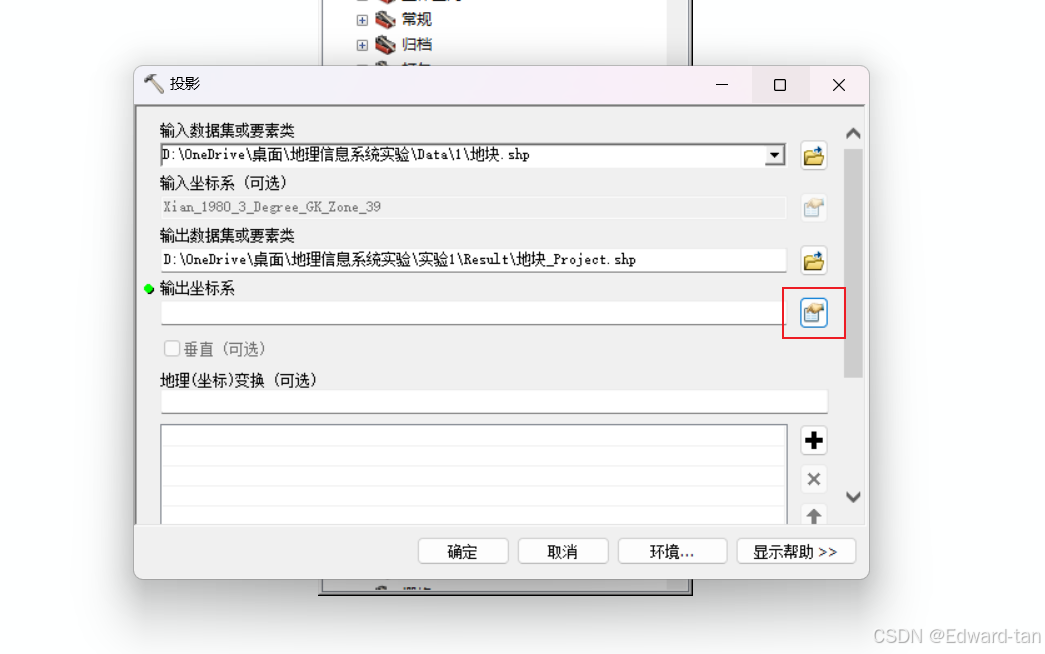Click the output dataset path field
This screenshot has height=654, width=1045.
[473, 260]
